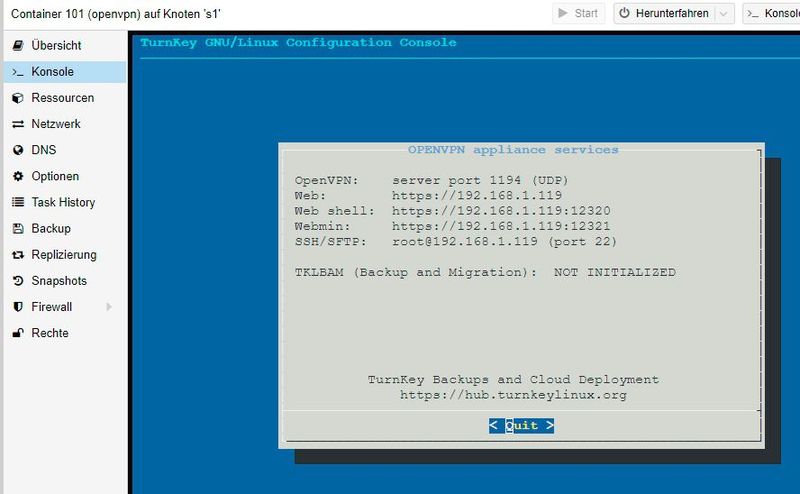Viewport: 800px width, 494px height.
Task: Click the Snapshots history icon
Action: click(18, 281)
